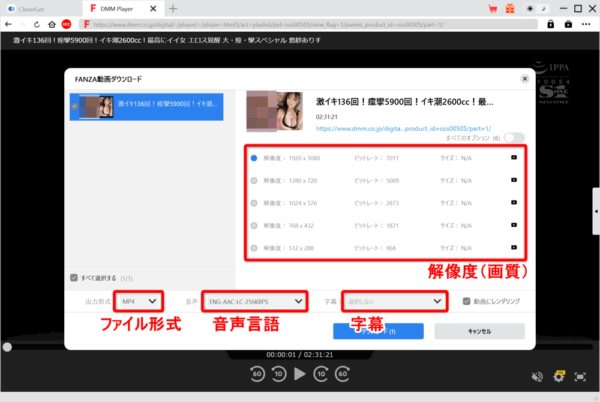This screenshot has height=402, width=600.
Task: Click the 02:31:21 duration text
Action: [x=326, y=117]
